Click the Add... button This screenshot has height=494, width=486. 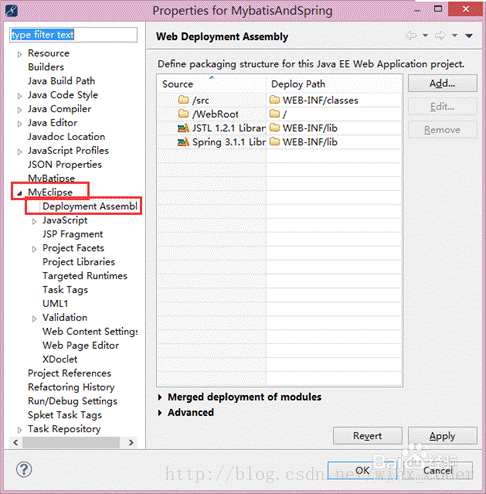coord(443,83)
